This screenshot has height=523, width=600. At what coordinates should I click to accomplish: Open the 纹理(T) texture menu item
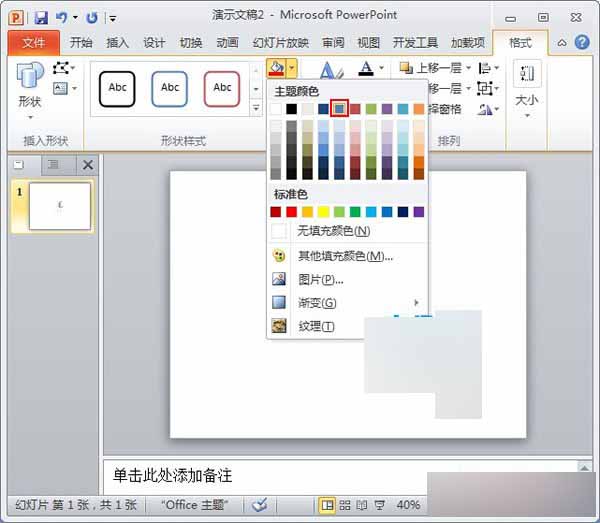click(316, 326)
